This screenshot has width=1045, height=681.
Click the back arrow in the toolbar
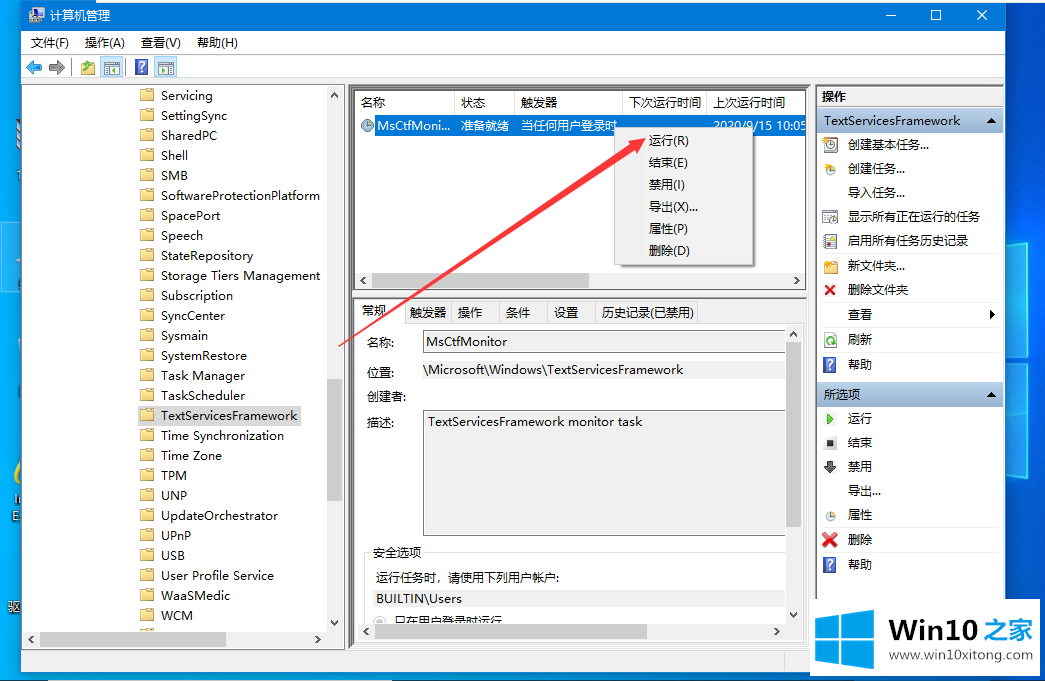[x=34, y=67]
